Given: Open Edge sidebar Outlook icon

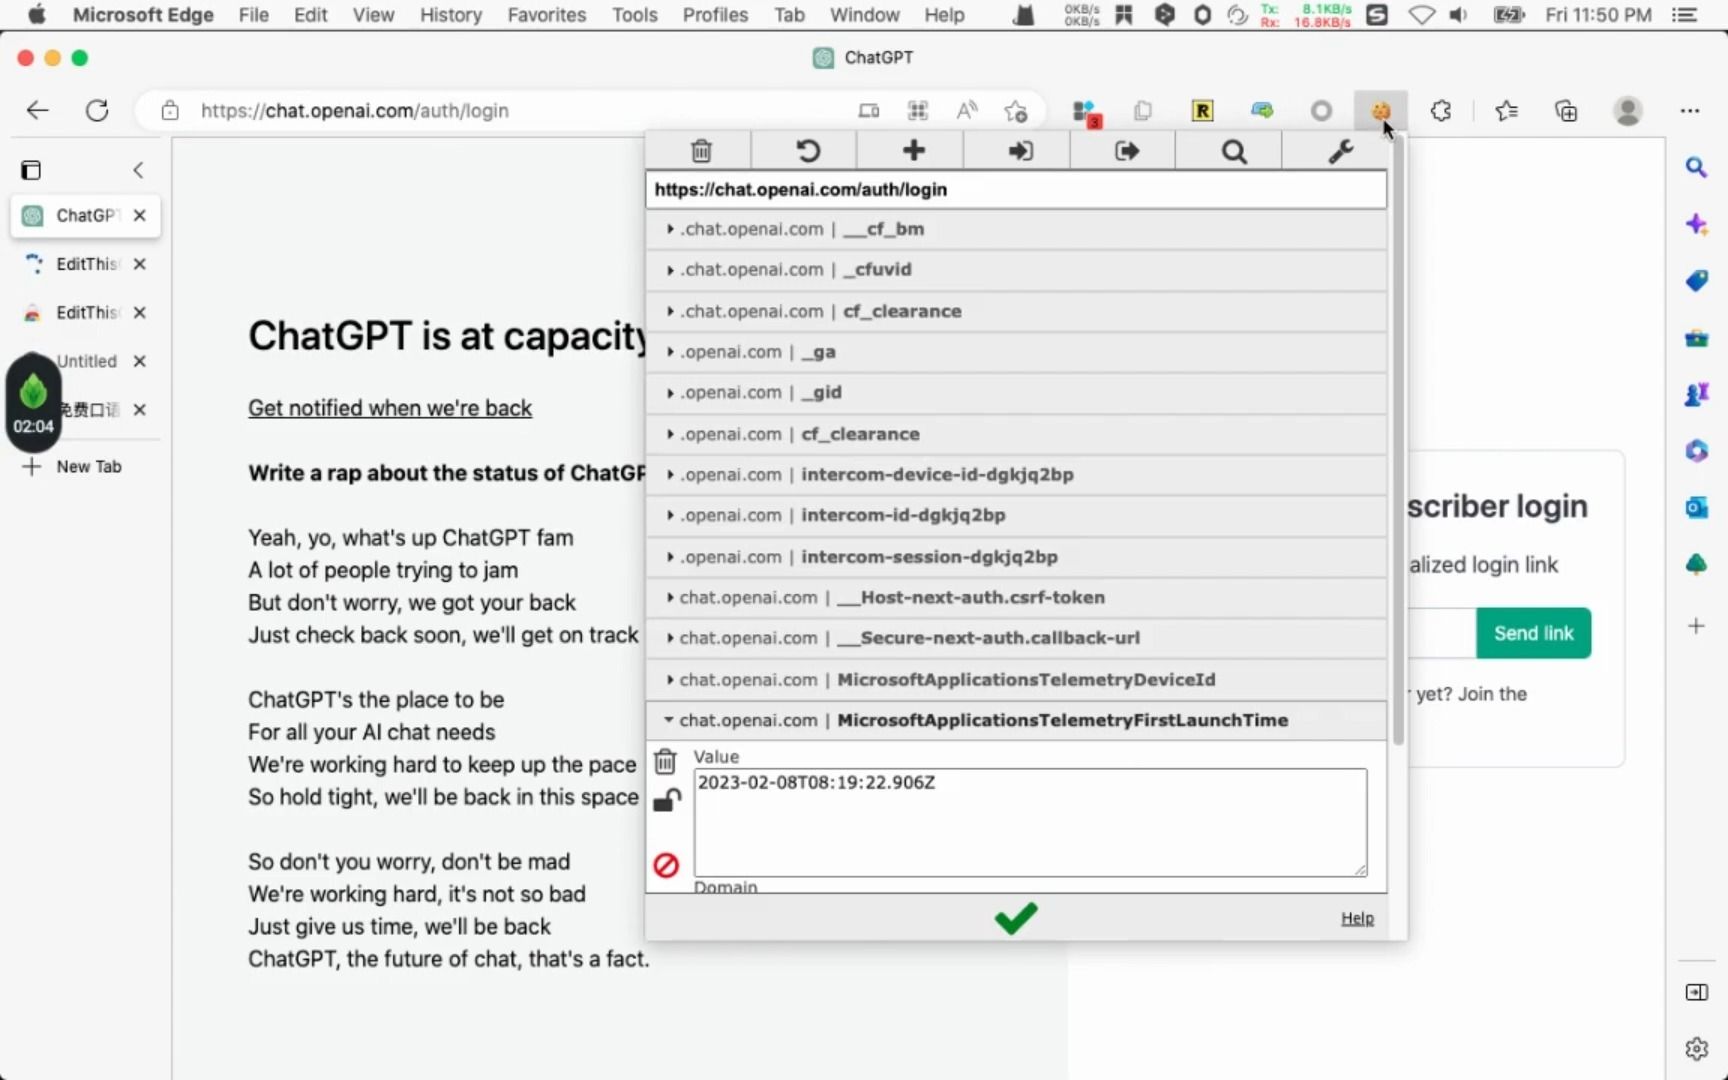Looking at the screenshot, I should (1696, 508).
